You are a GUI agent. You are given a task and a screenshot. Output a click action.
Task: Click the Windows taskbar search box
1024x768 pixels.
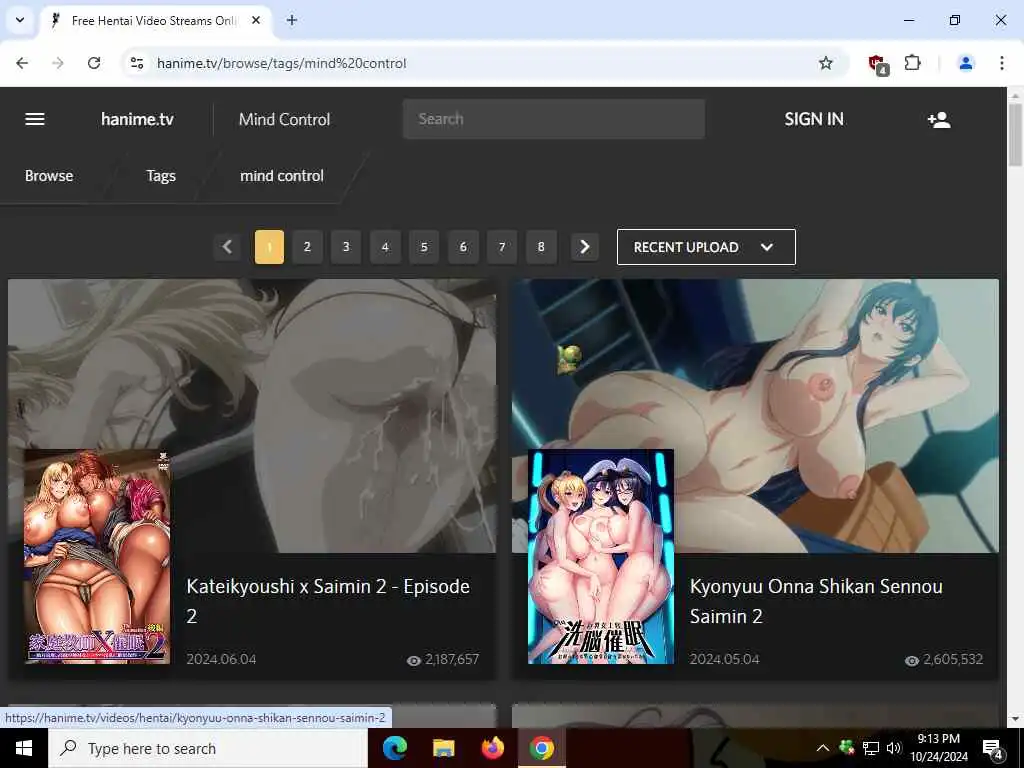pyautogui.click(x=208, y=748)
